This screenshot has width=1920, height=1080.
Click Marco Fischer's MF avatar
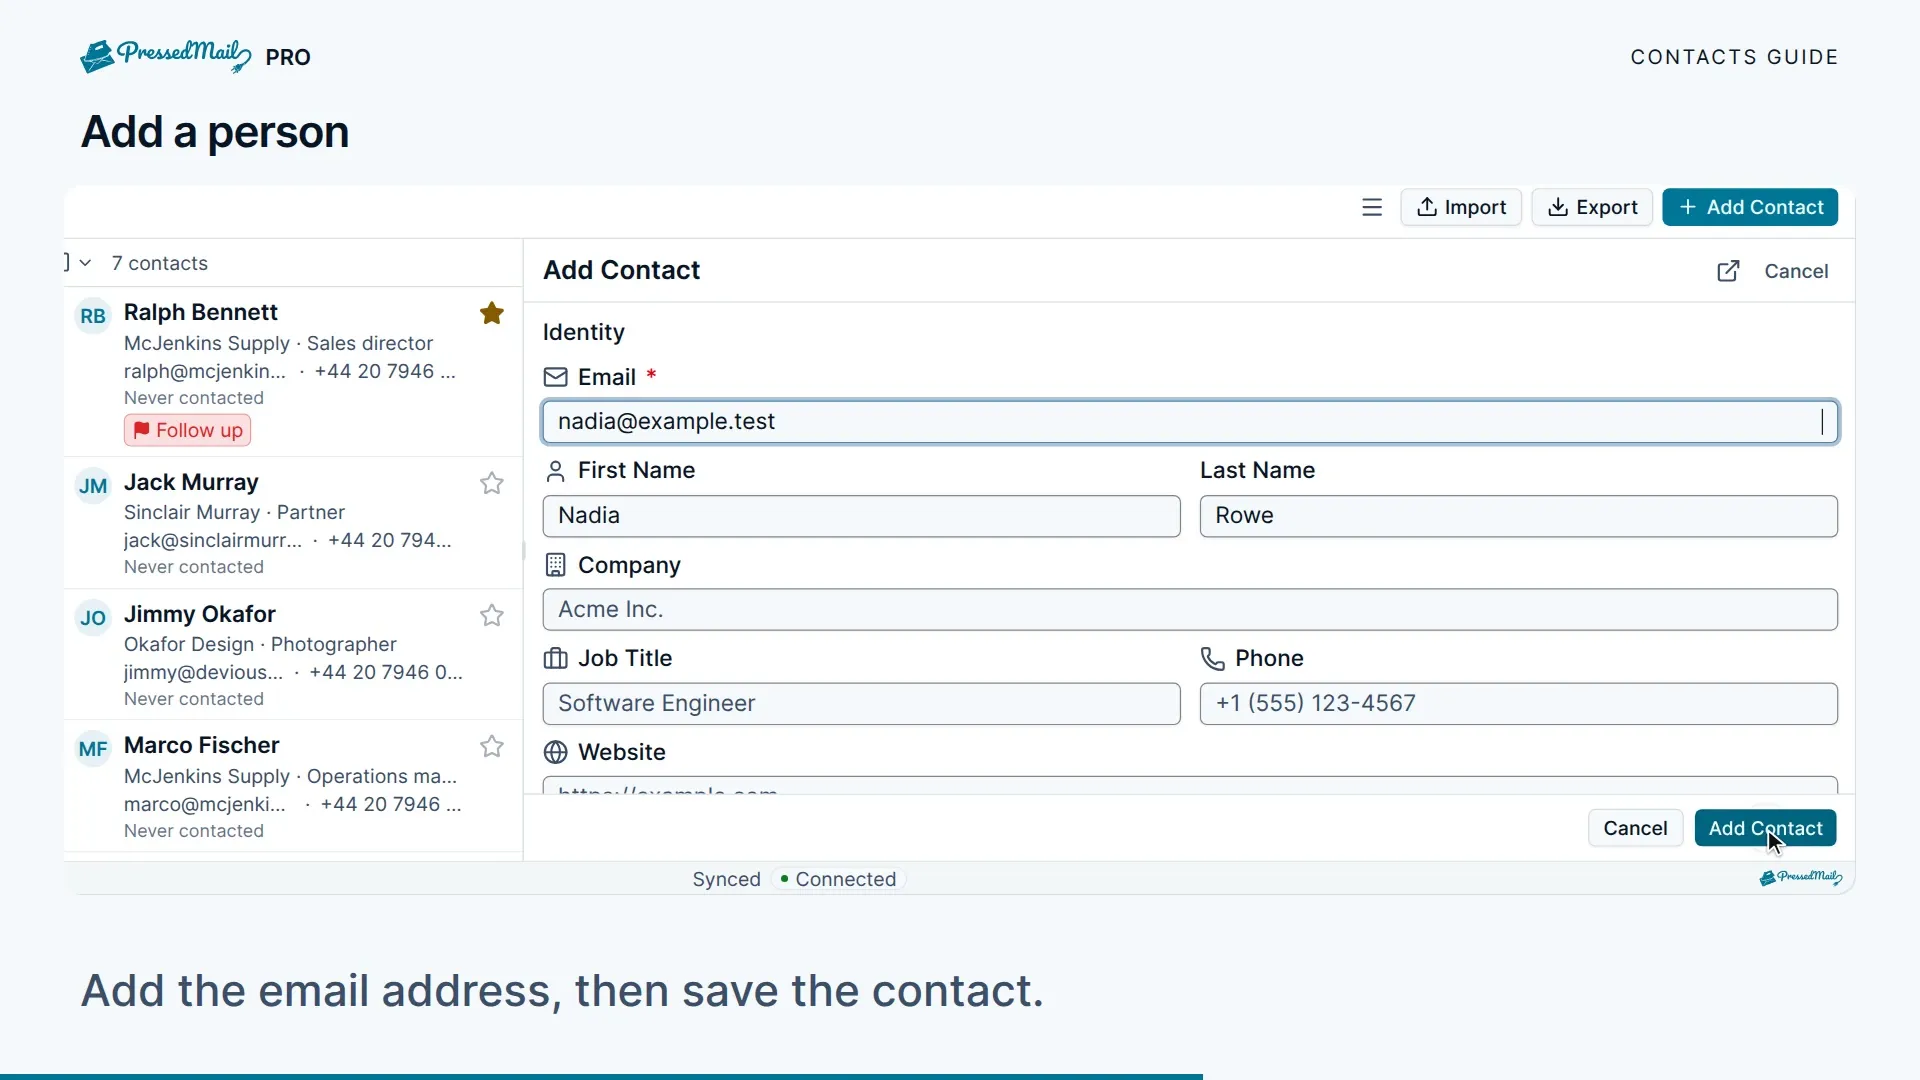[x=93, y=749]
